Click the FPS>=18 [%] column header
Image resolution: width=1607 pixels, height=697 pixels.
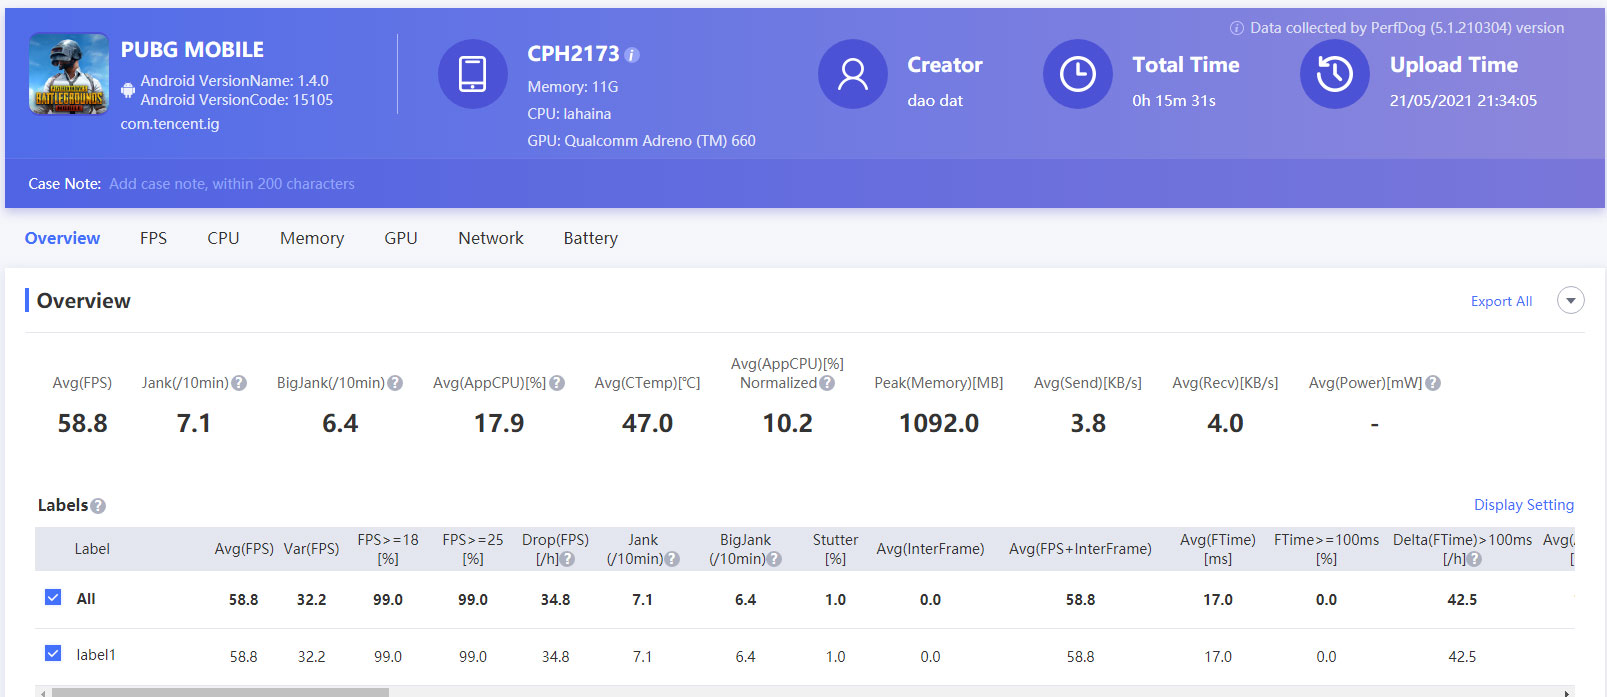tap(388, 549)
